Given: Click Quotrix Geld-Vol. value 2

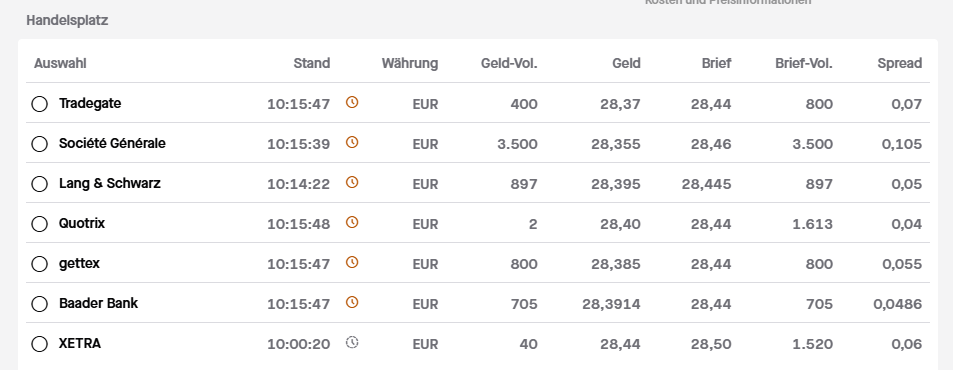Looking at the screenshot, I should coord(533,224).
